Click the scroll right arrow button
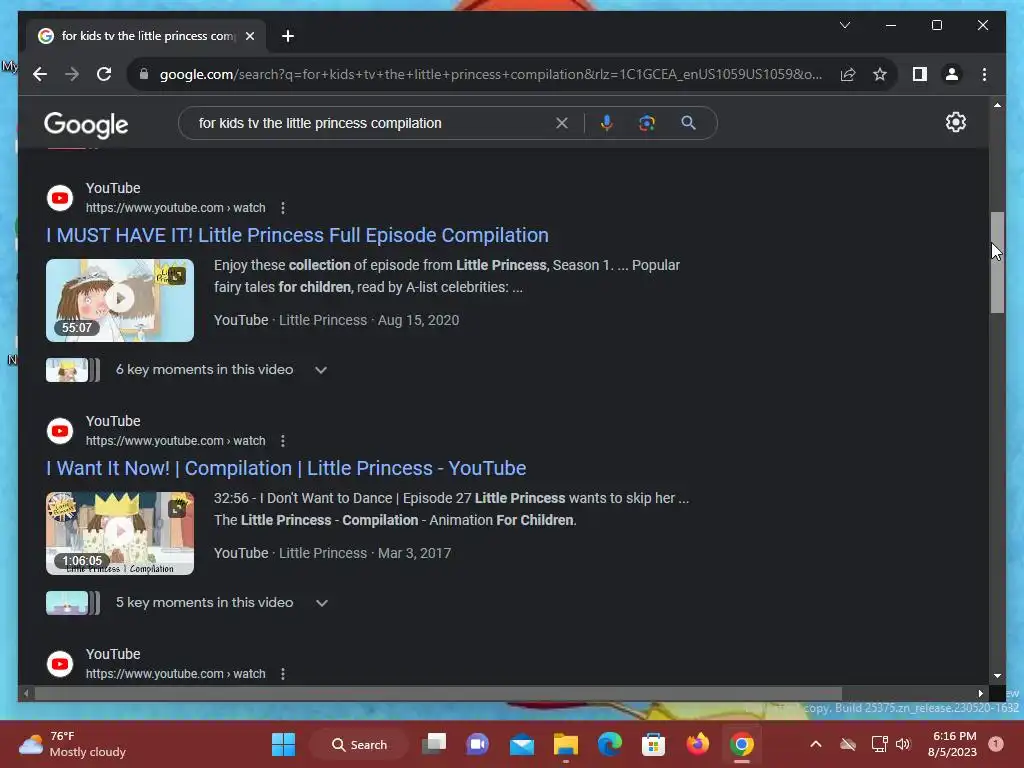The image size is (1024, 768). click(x=980, y=693)
